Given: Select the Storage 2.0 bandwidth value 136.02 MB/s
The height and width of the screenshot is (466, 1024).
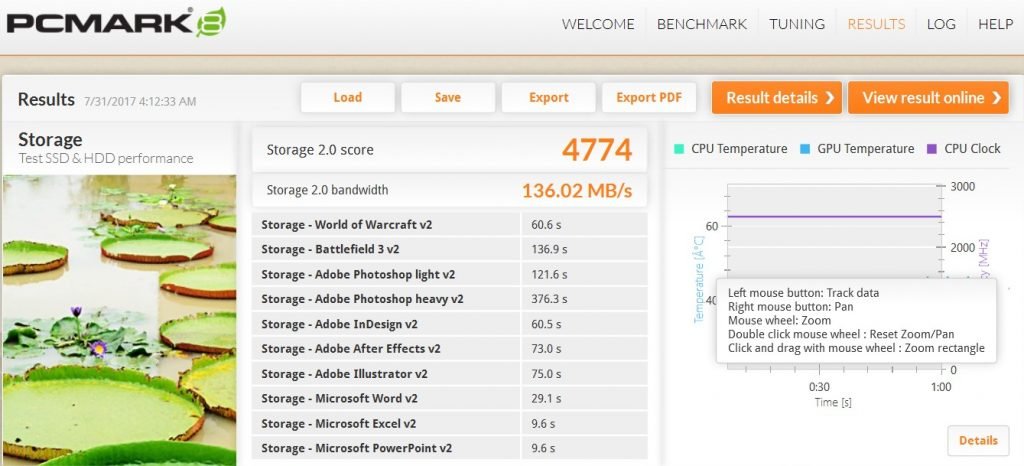Looking at the screenshot, I should [577, 191].
